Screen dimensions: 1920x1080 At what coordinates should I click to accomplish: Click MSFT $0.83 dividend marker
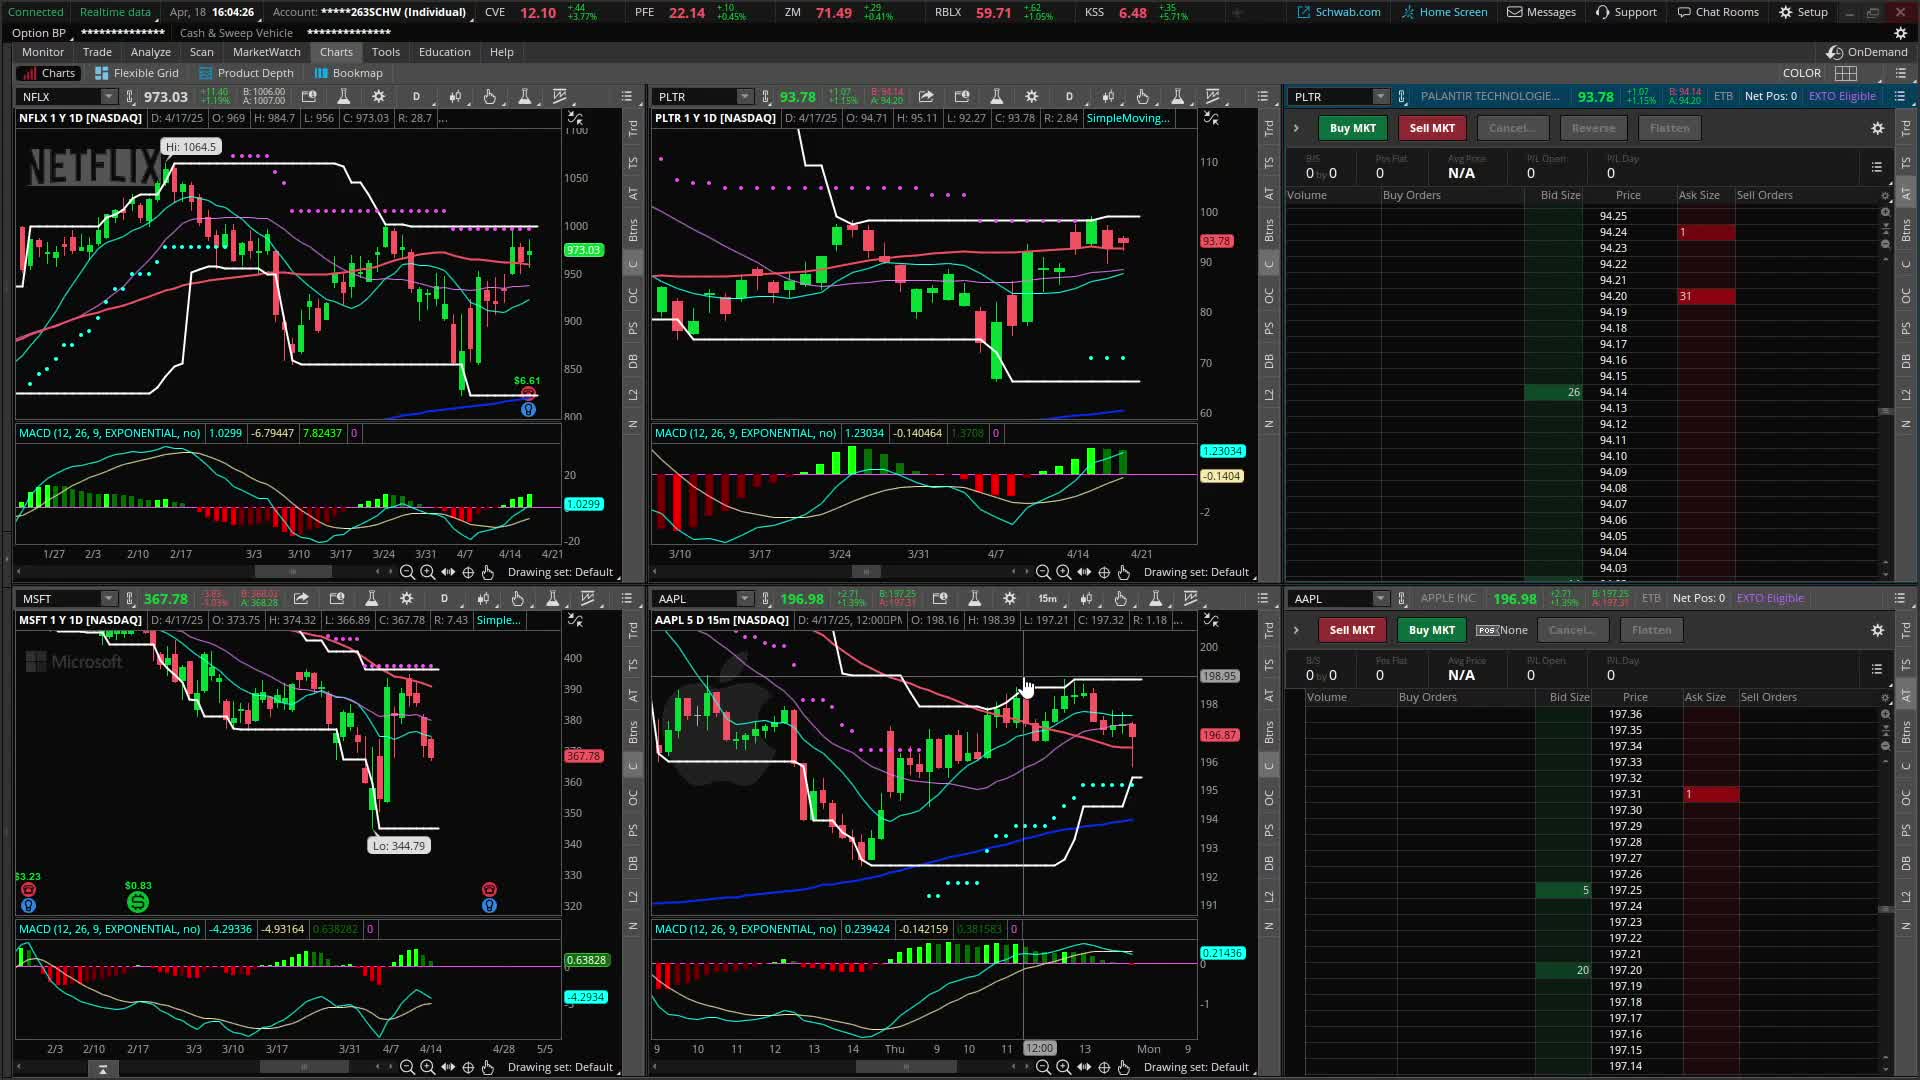[x=138, y=901]
